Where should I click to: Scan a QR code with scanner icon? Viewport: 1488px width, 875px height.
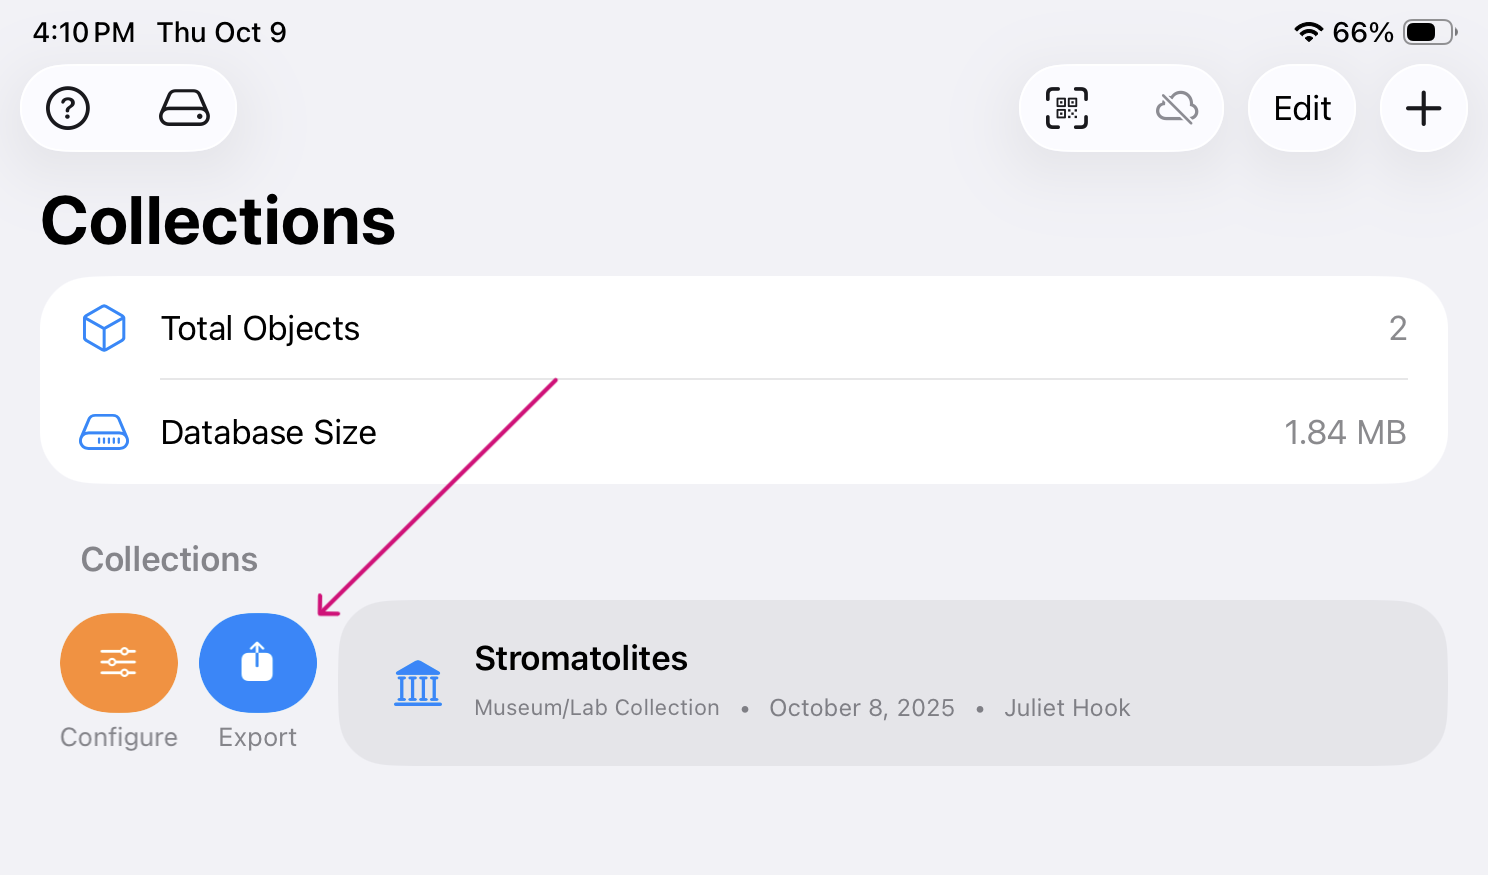pyautogui.click(x=1067, y=108)
